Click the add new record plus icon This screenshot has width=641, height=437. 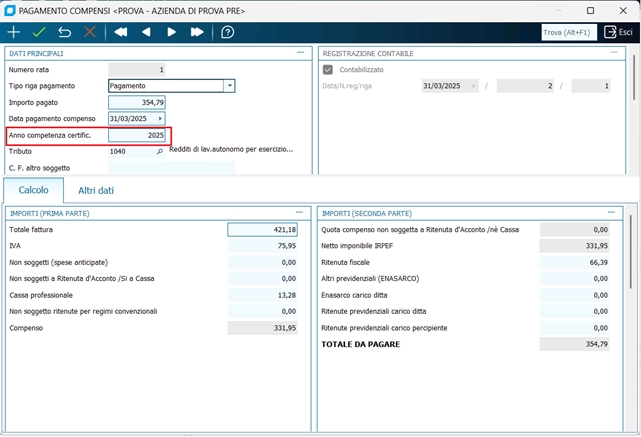14,32
